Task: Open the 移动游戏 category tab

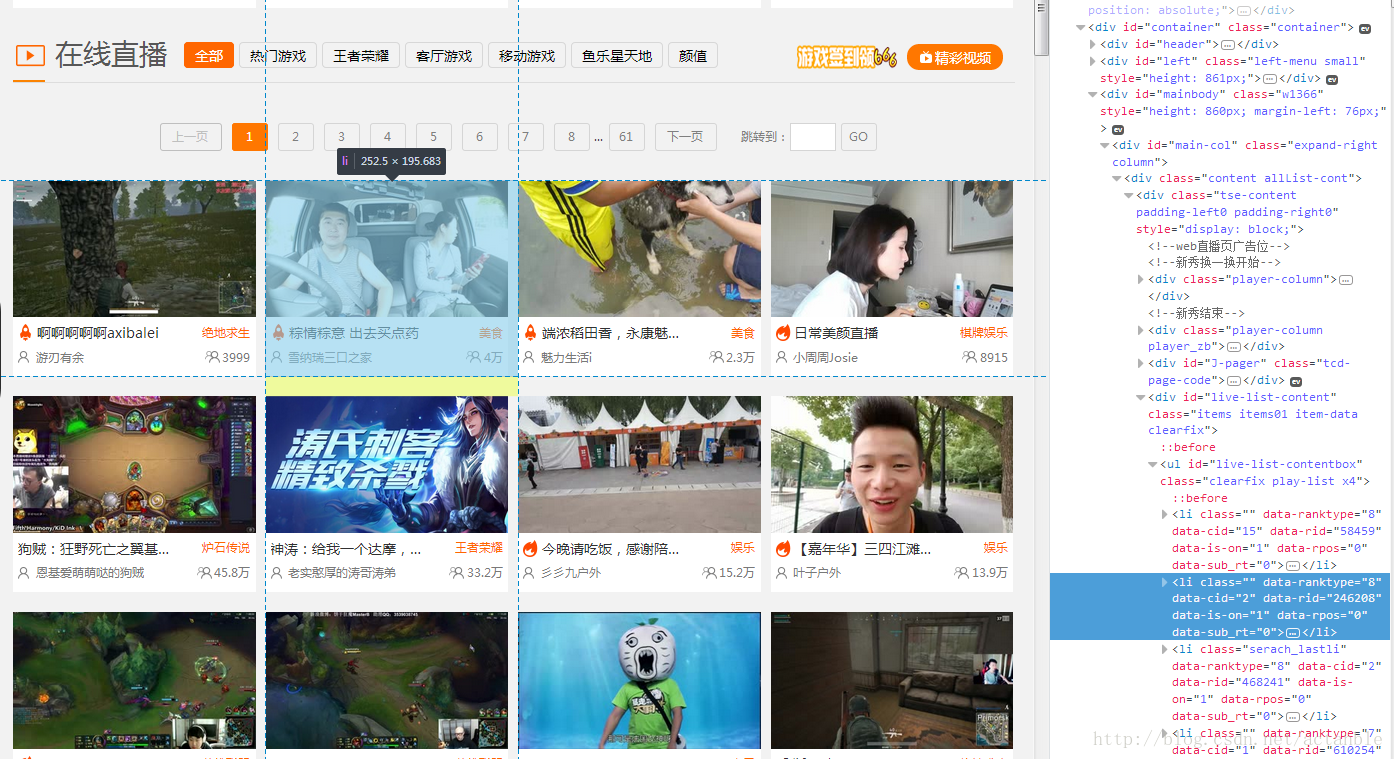Action: tap(527, 56)
